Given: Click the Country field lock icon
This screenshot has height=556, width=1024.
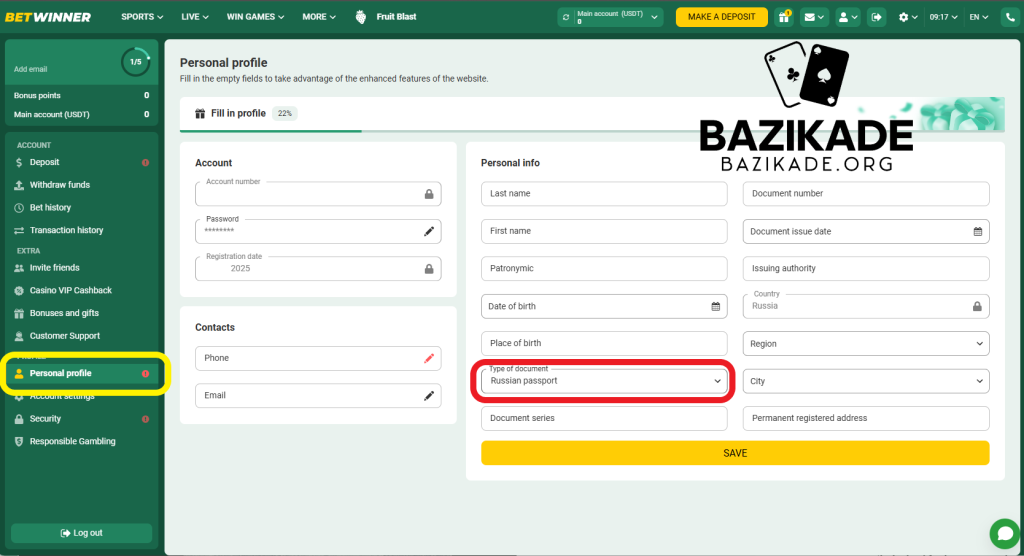Looking at the screenshot, I should 977,306.
